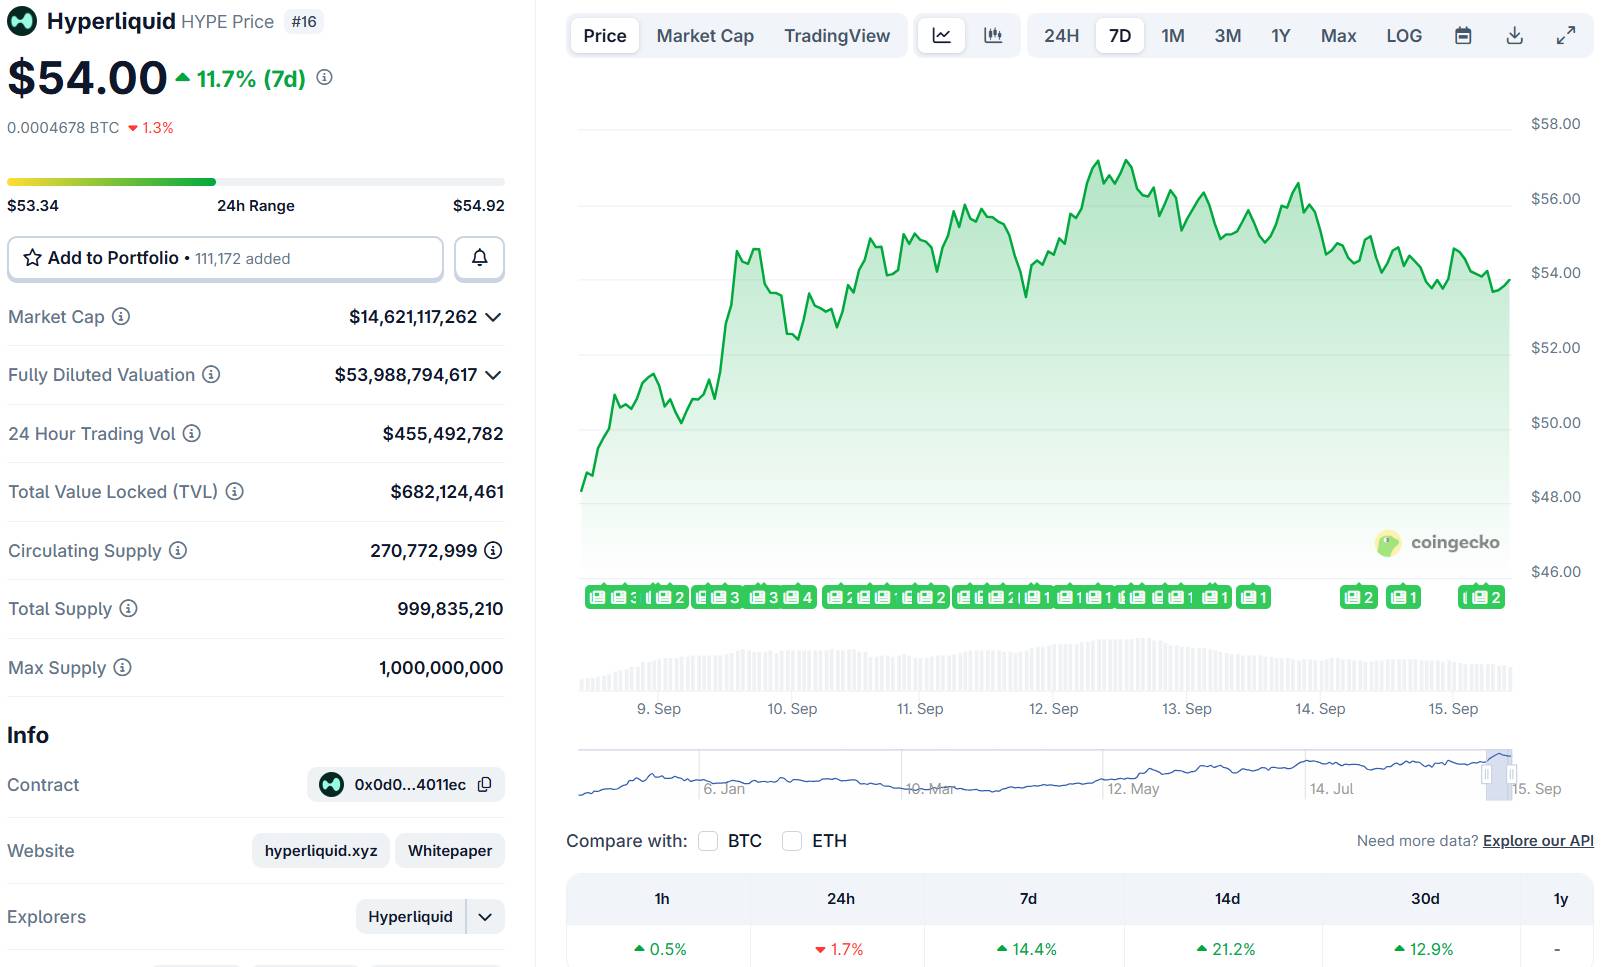
Task: Click the Max Supply value 1,000,000,000
Action: pyautogui.click(x=441, y=668)
